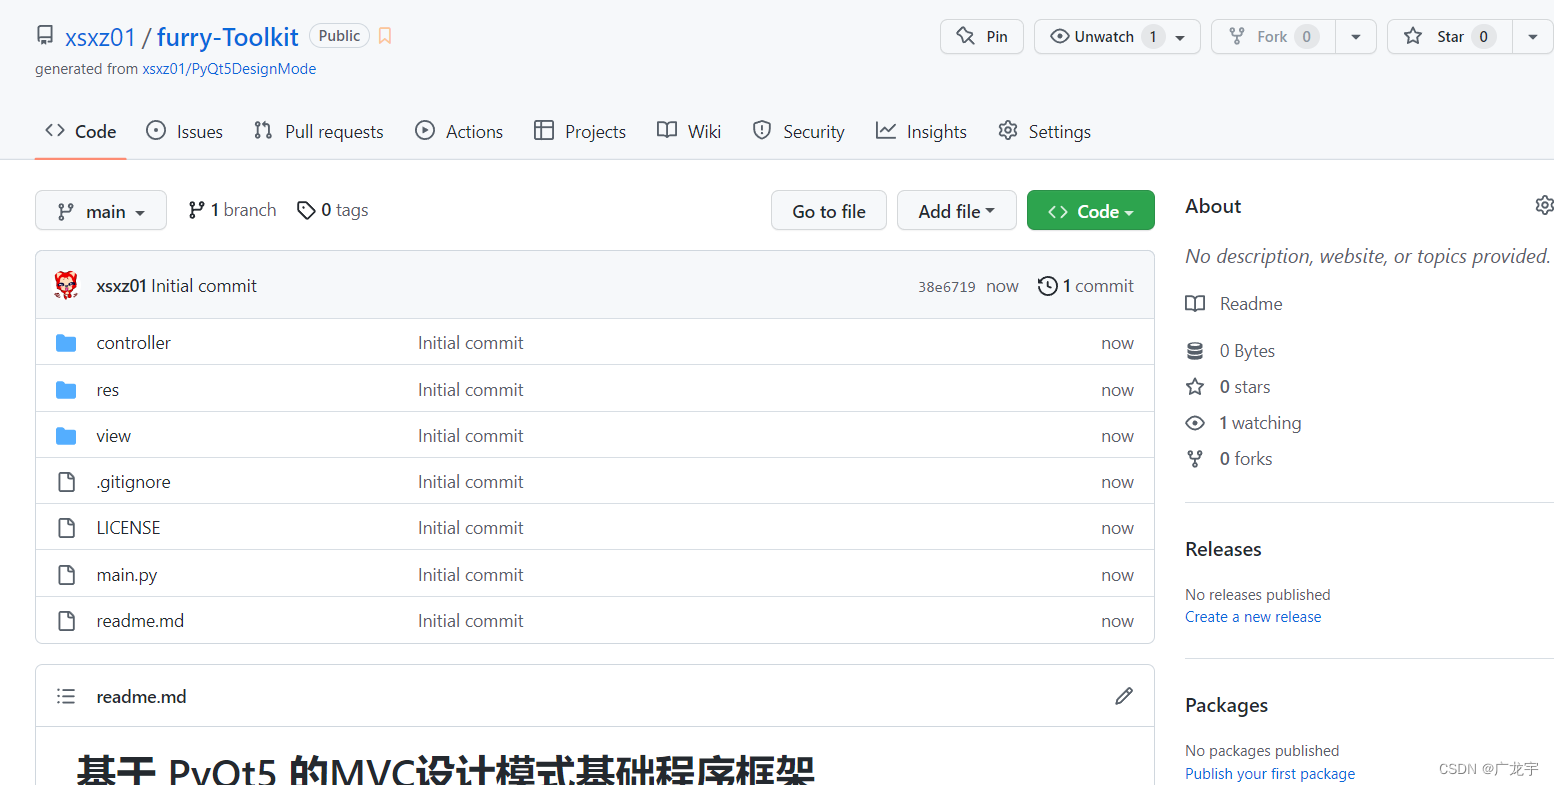Image resolution: width=1554 pixels, height=785 pixels.
Task: Click the Go to file button
Action: tap(829, 211)
